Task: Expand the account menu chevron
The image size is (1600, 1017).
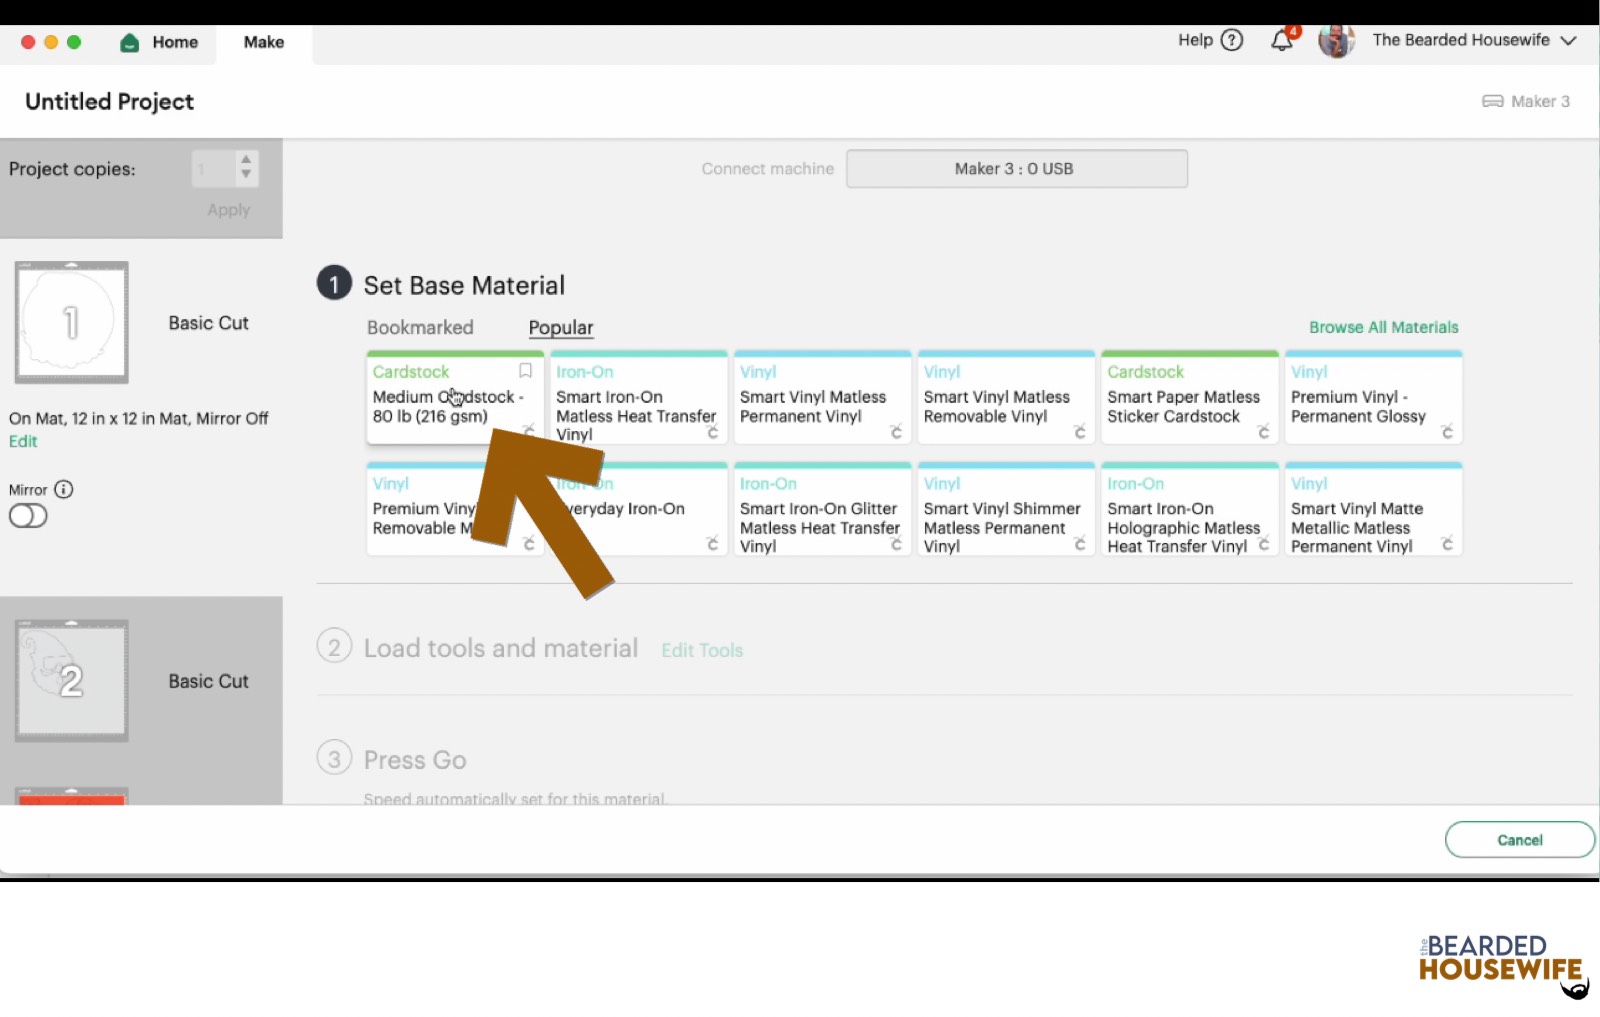Action: [1568, 41]
